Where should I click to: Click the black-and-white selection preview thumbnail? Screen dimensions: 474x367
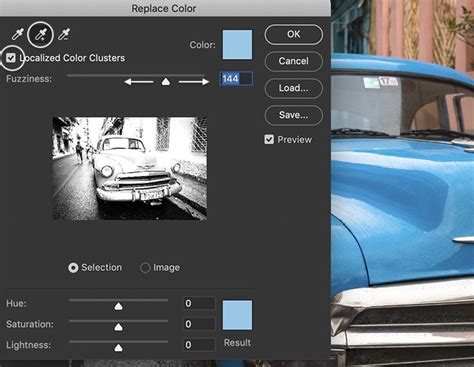tap(130, 168)
